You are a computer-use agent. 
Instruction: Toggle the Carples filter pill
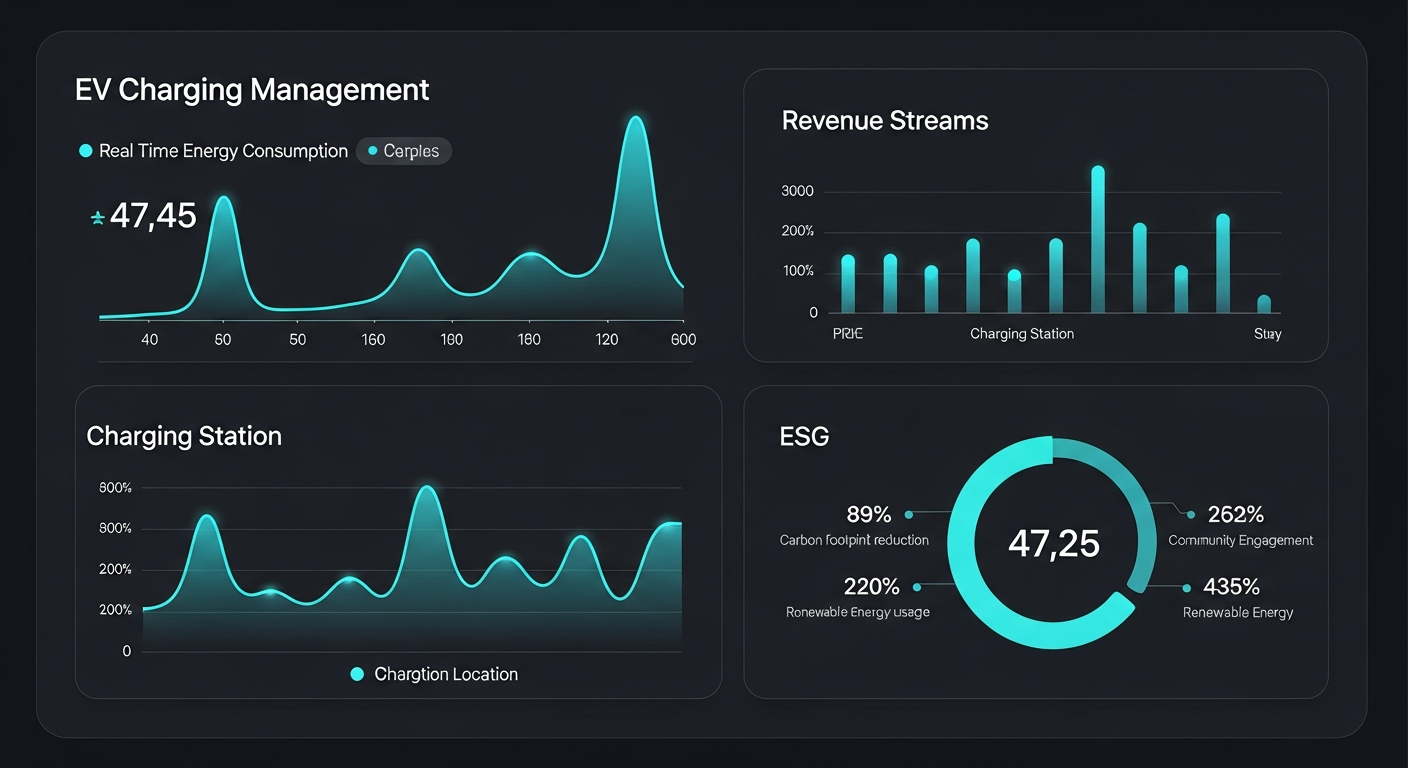pos(404,151)
